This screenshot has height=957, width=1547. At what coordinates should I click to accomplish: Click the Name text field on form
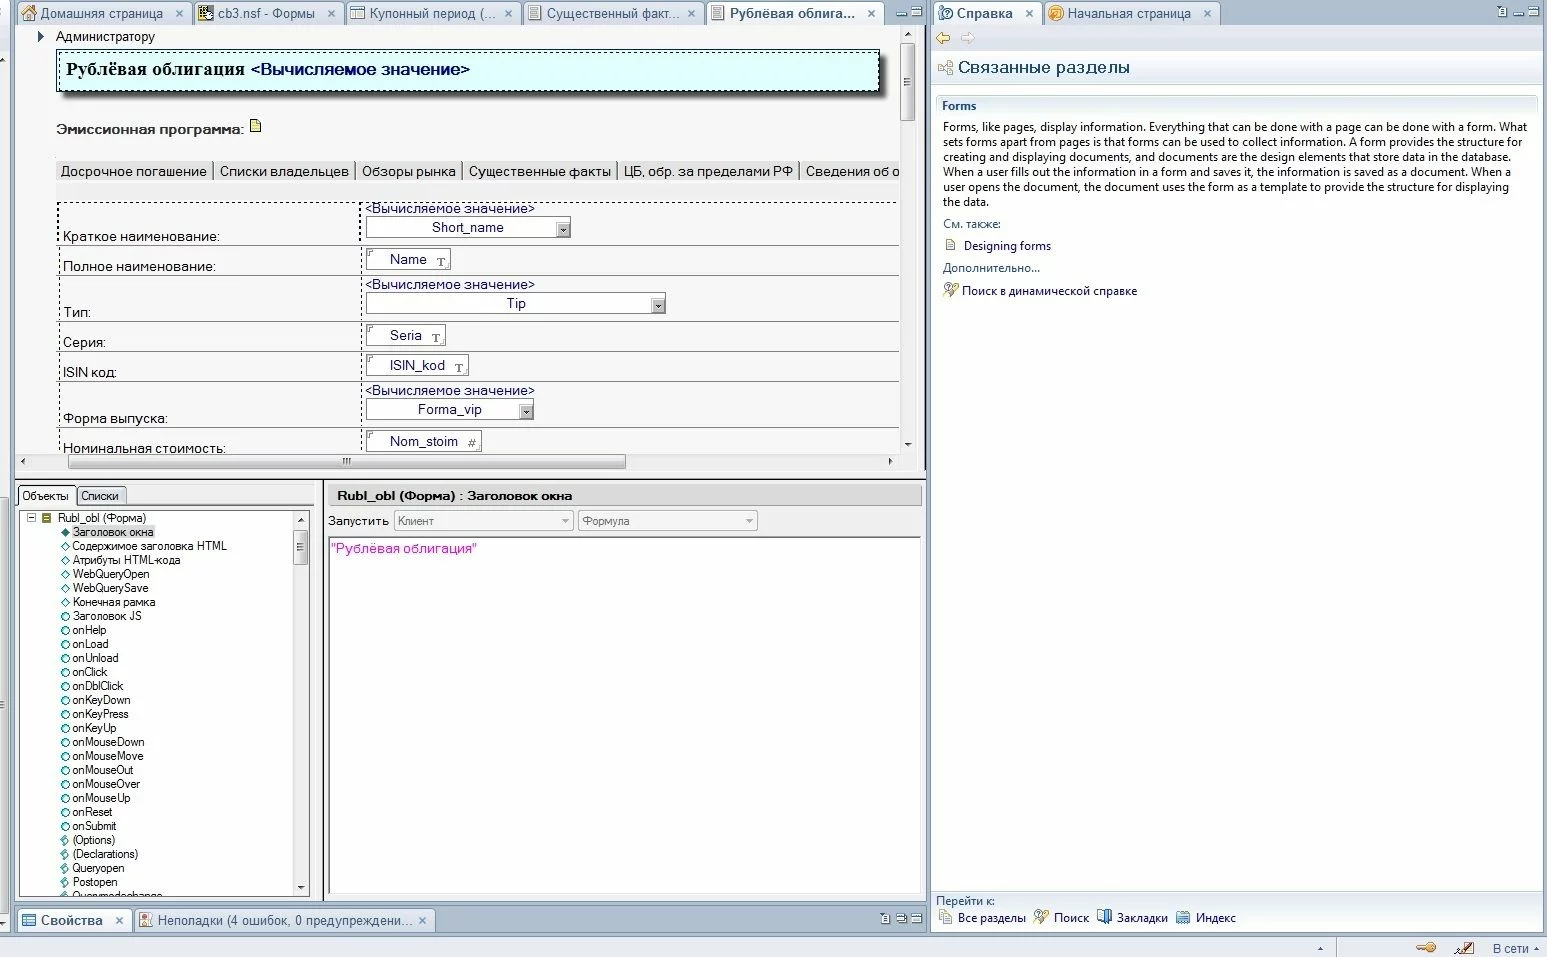tap(408, 260)
